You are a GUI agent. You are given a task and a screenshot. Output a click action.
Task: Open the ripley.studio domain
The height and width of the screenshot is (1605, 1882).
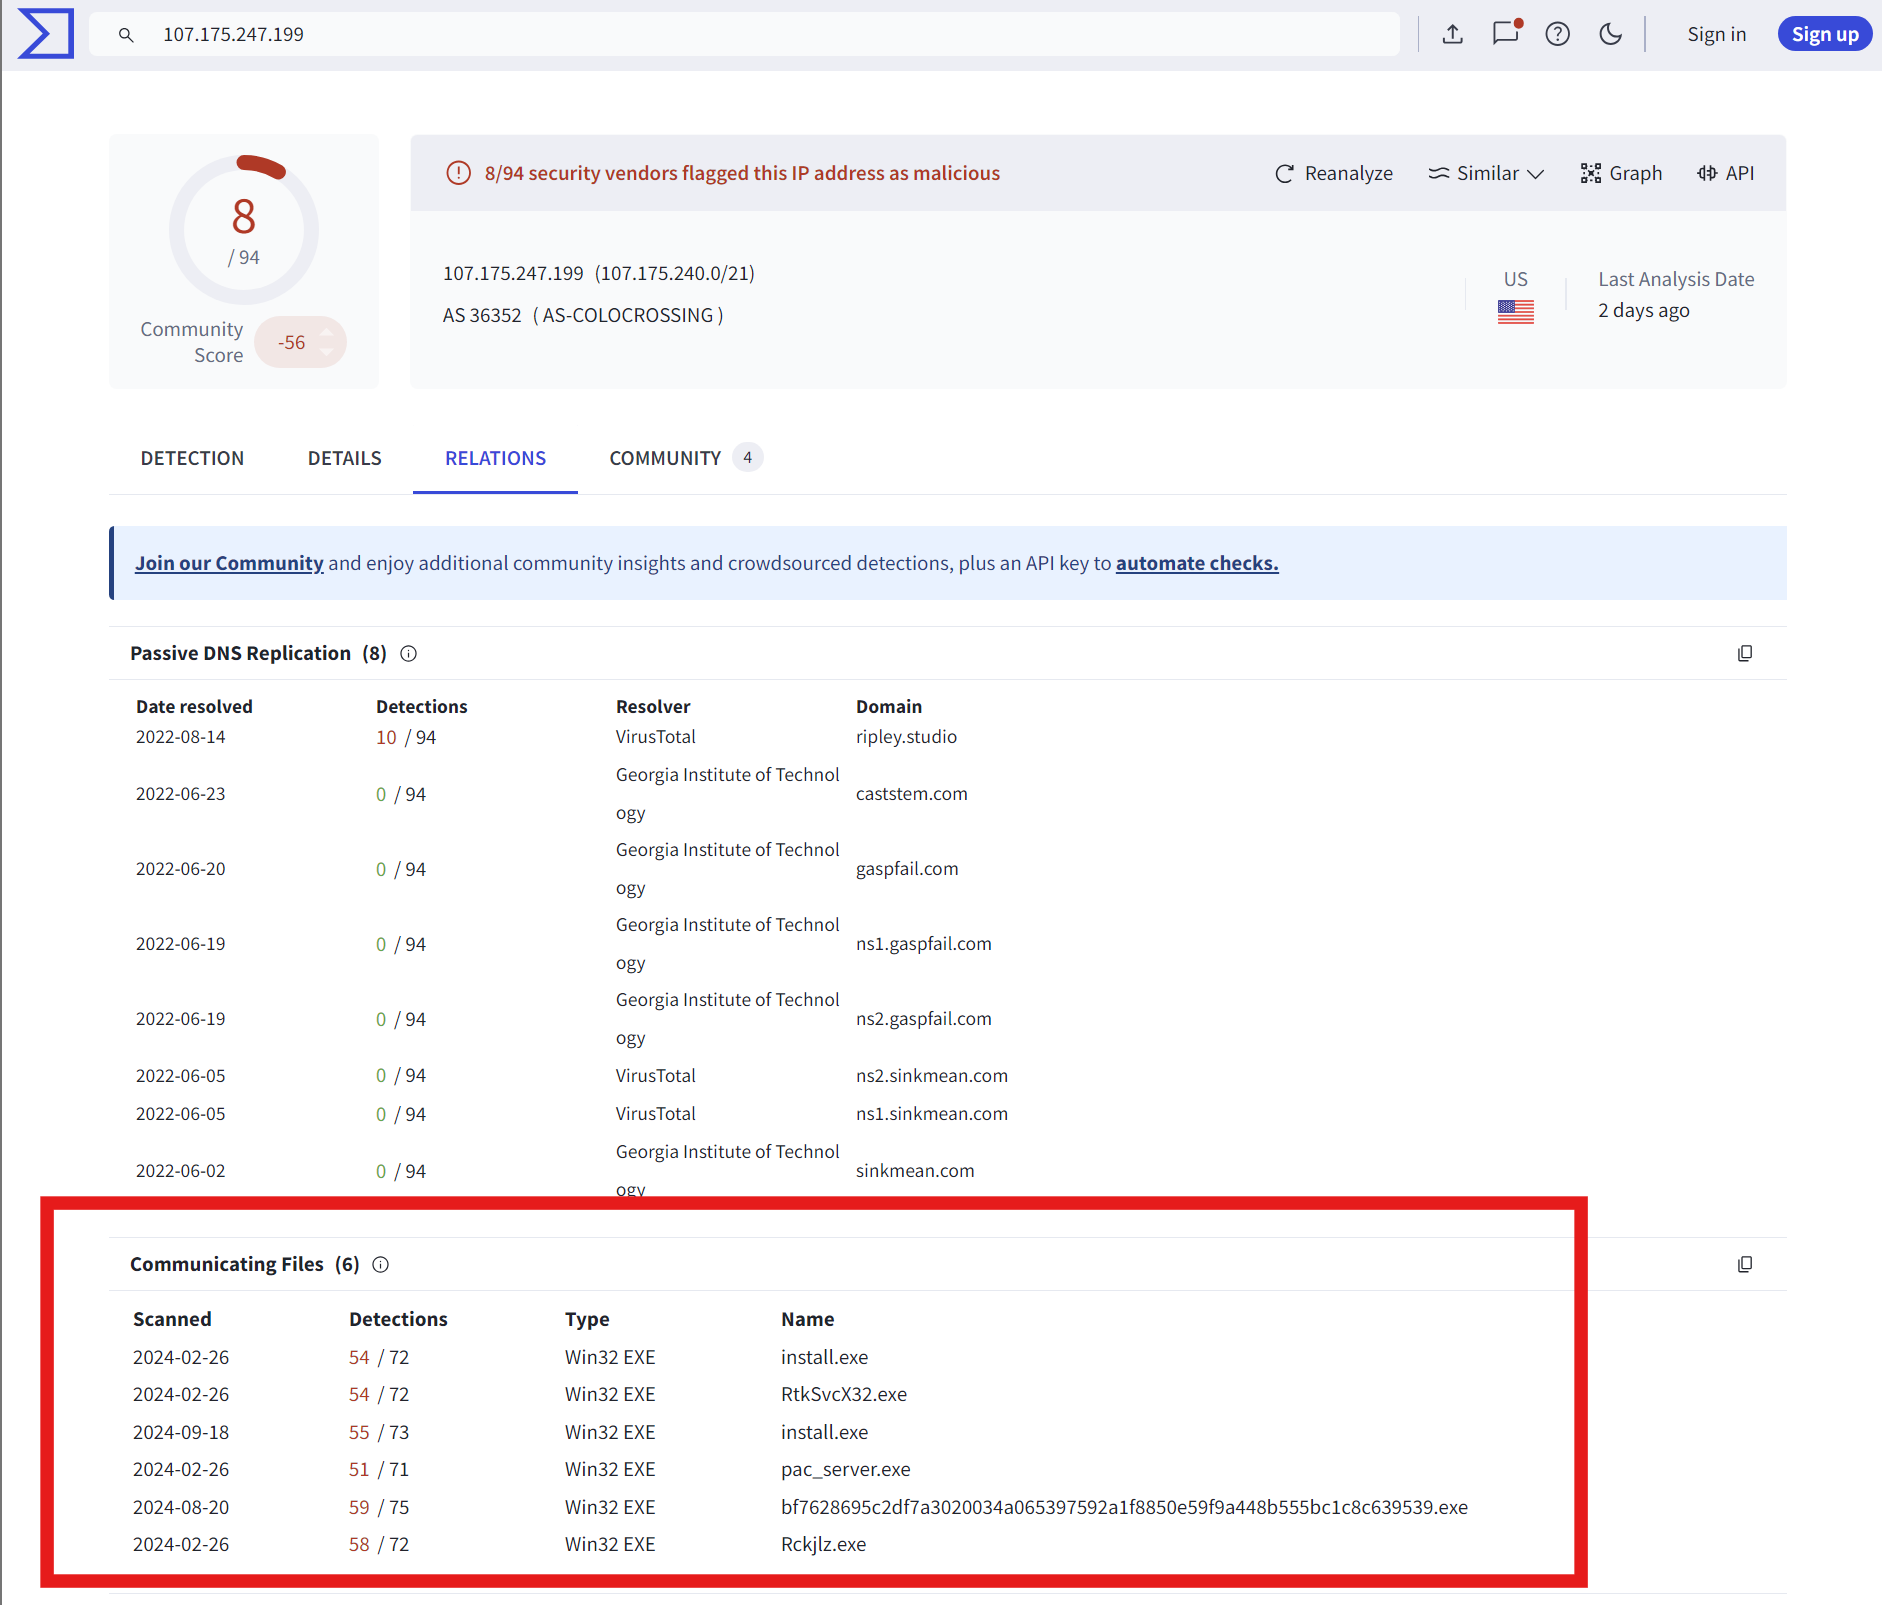click(906, 737)
